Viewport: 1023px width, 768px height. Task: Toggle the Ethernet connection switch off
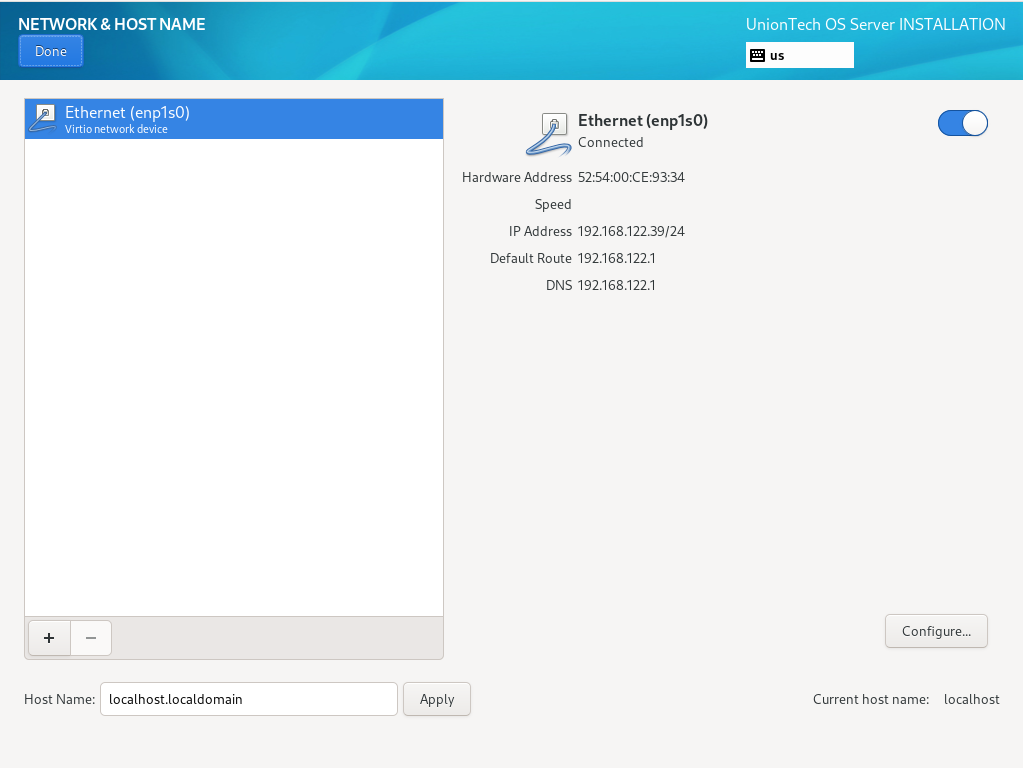pos(962,123)
